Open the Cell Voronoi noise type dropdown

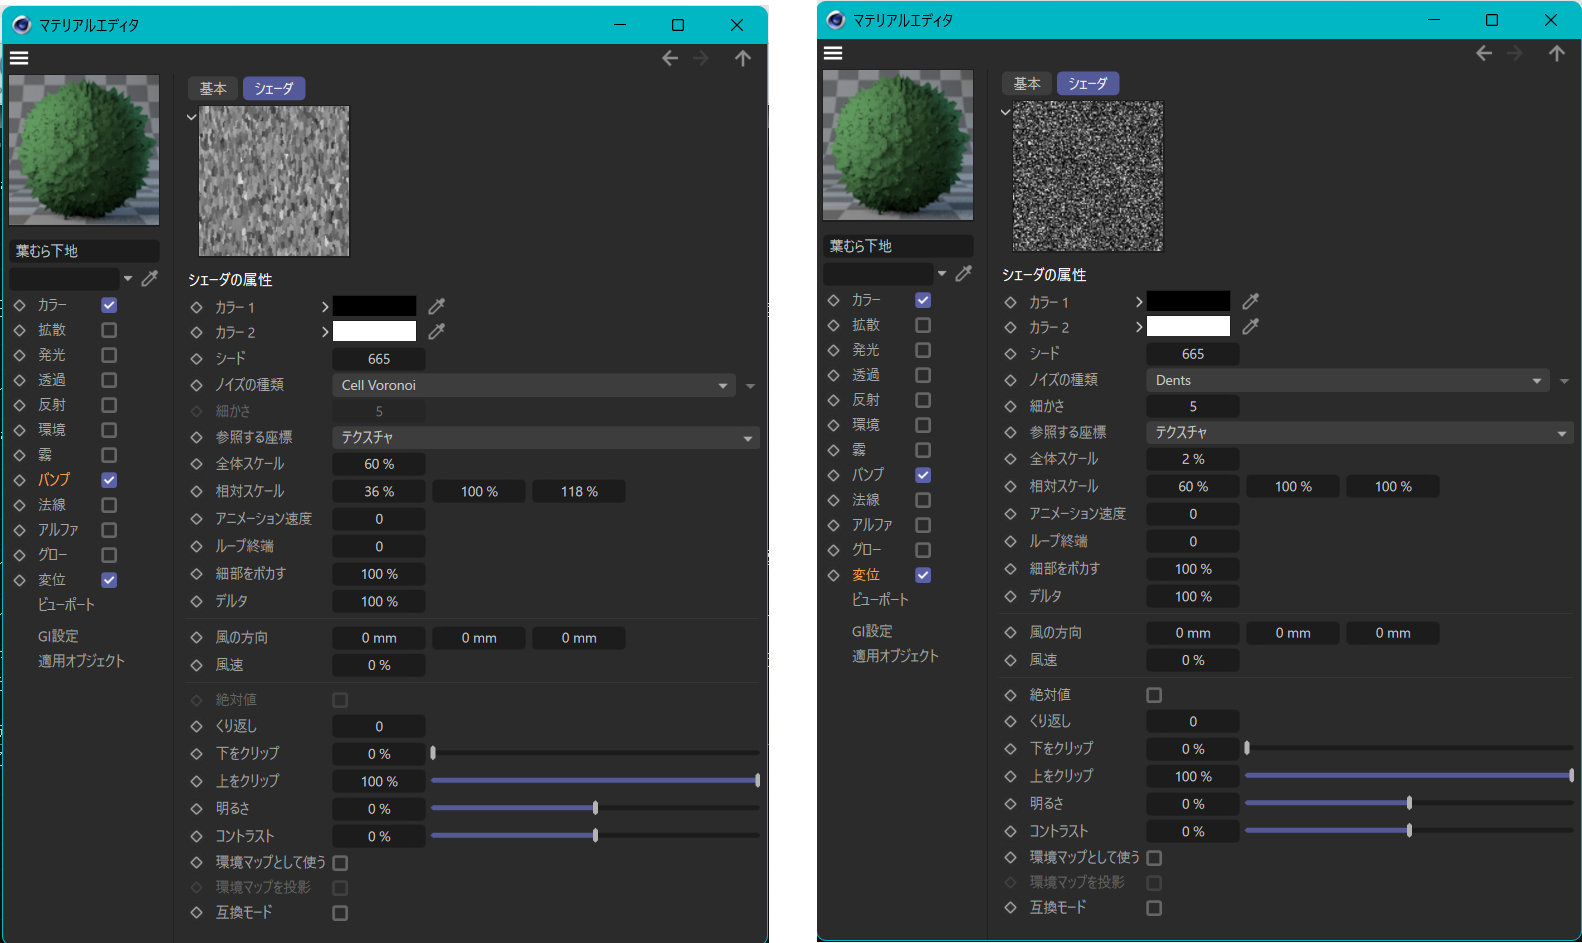[534, 385]
